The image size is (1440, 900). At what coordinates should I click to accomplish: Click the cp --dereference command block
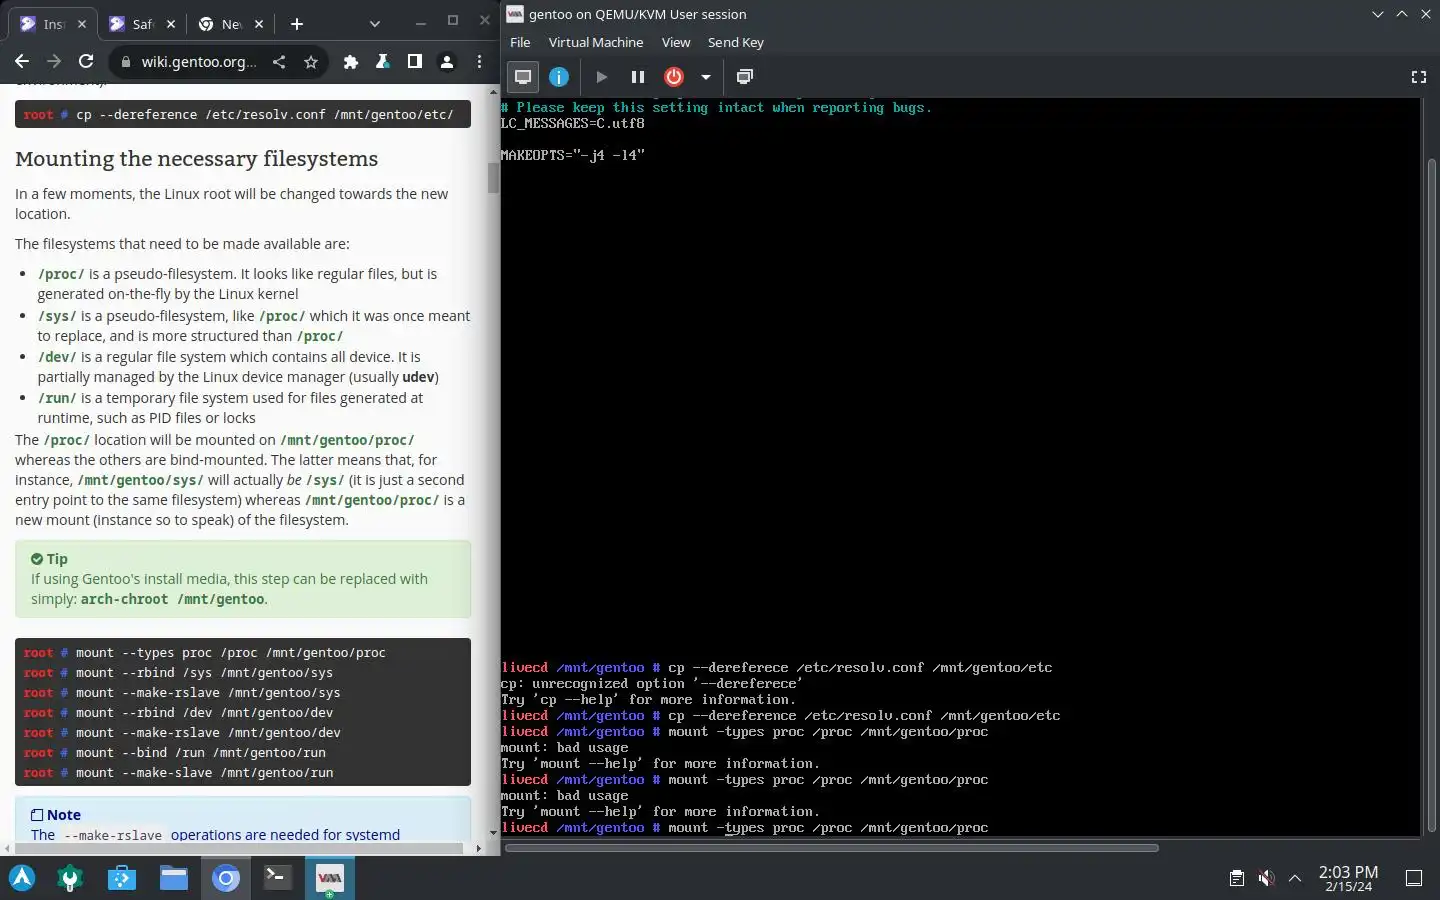(x=243, y=114)
